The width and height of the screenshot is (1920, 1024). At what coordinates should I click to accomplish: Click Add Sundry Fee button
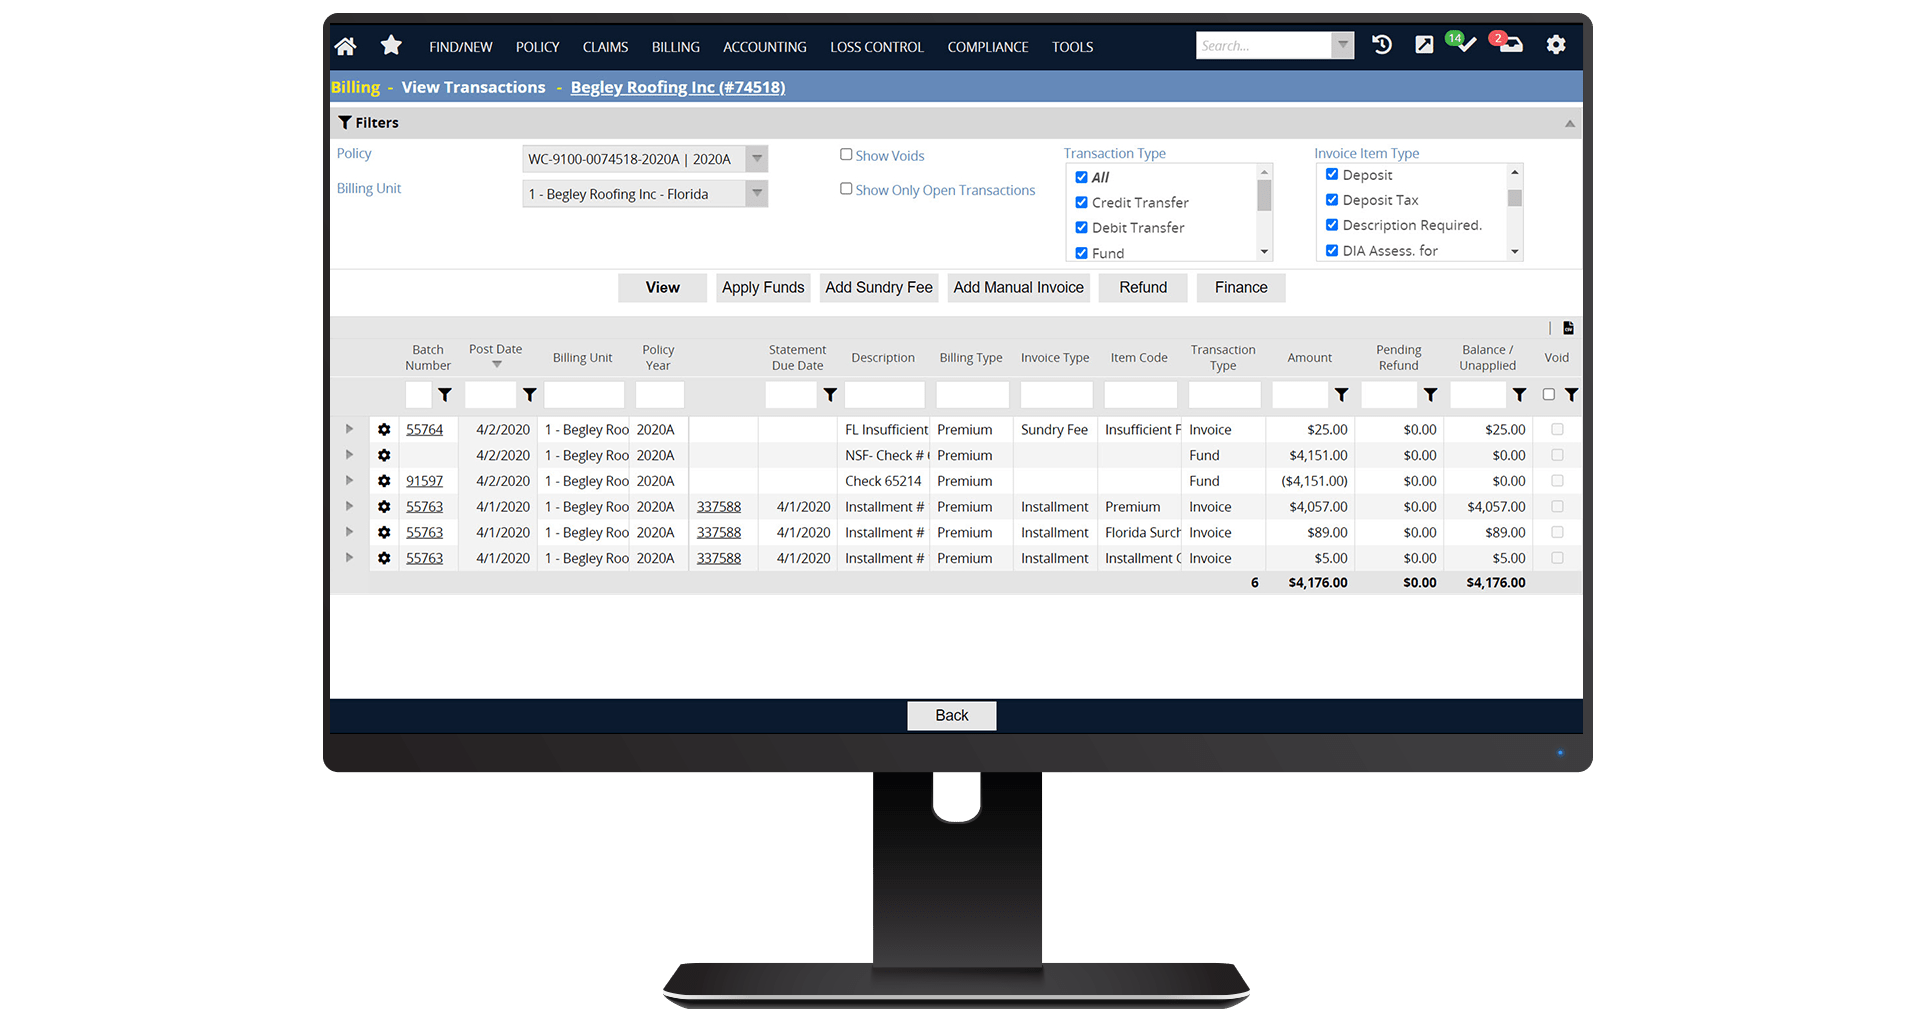click(879, 288)
